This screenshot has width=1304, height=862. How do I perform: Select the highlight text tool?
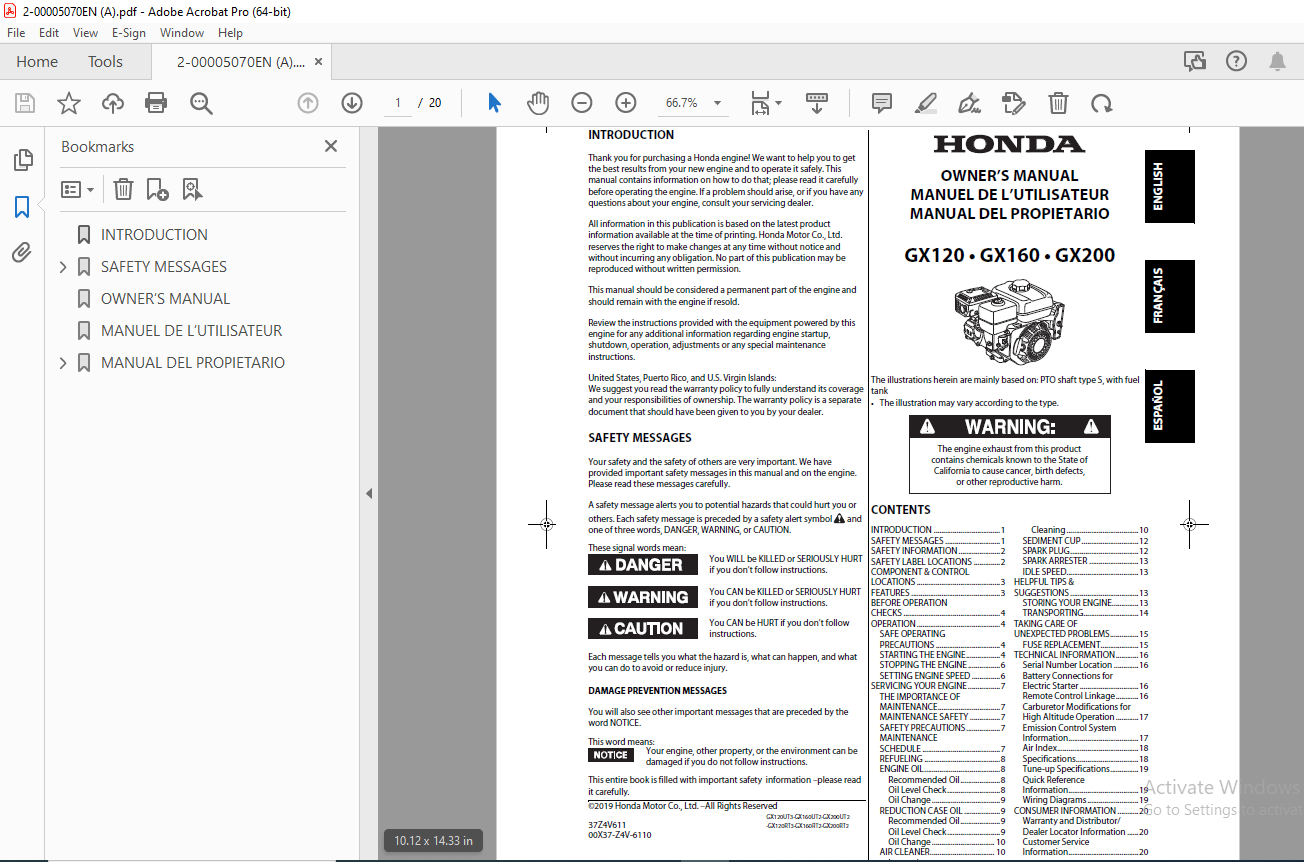[926, 103]
